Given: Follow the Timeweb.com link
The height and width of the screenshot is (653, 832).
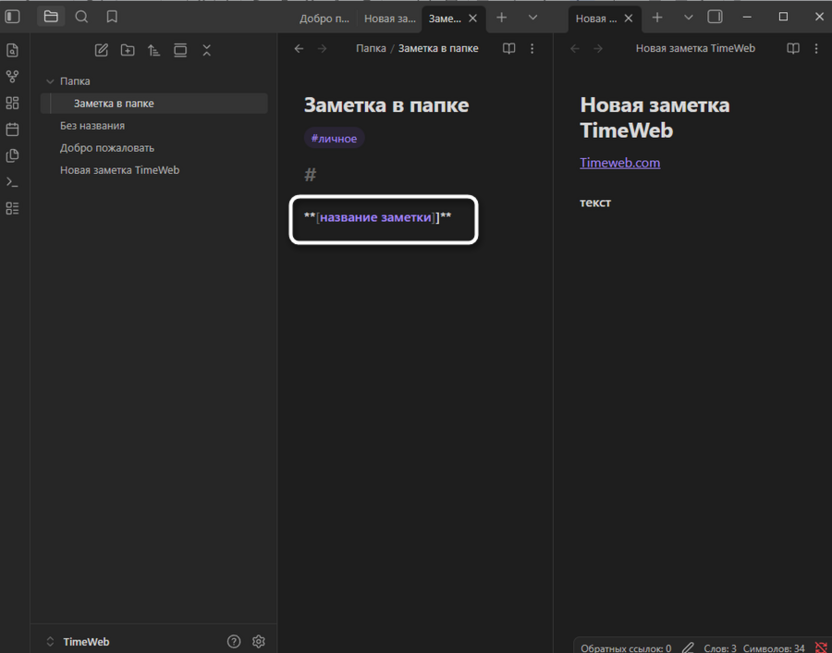Looking at the screenshot, I should [619, 163].
